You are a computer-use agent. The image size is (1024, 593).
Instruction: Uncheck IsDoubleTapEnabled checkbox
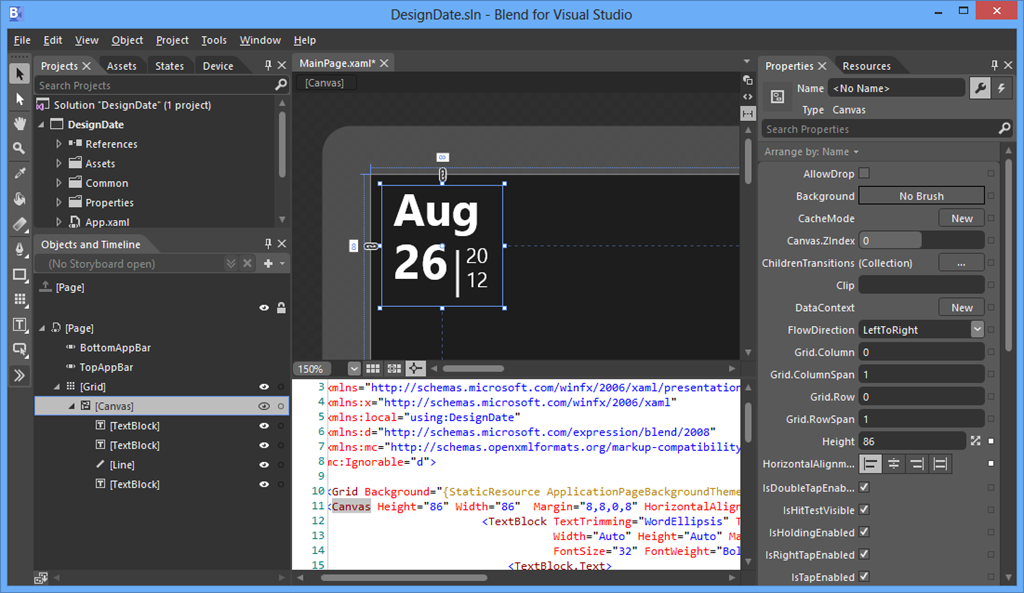[864, 487]
